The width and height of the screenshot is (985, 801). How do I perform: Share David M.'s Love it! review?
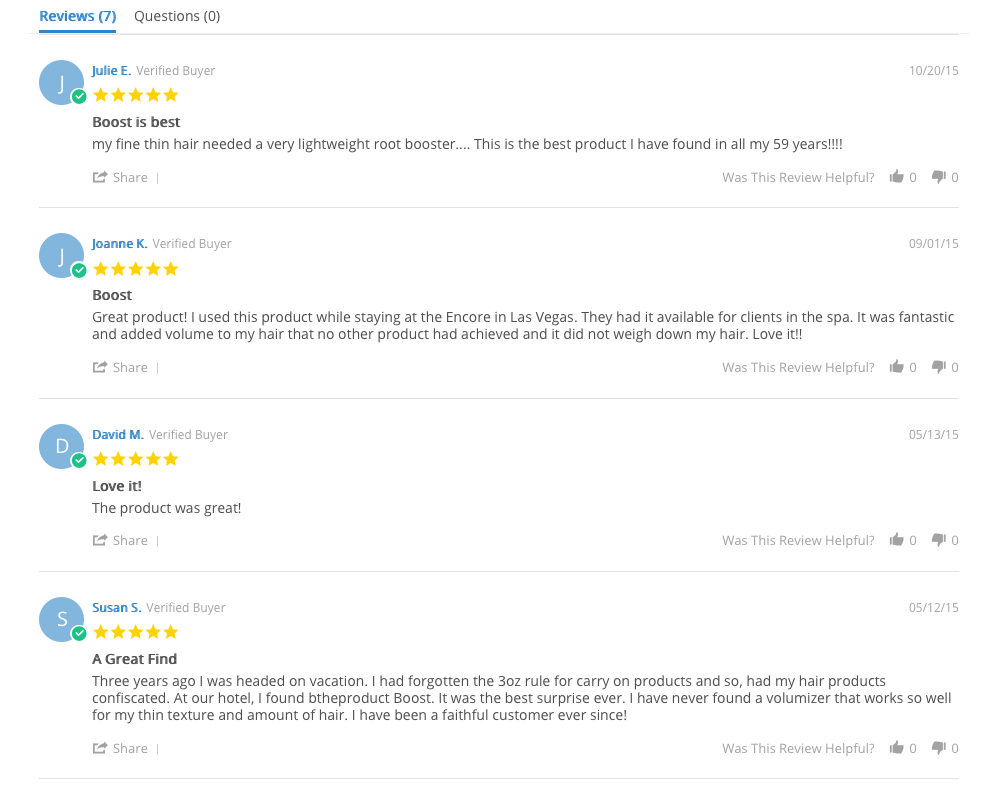click(x=120, y=540)
